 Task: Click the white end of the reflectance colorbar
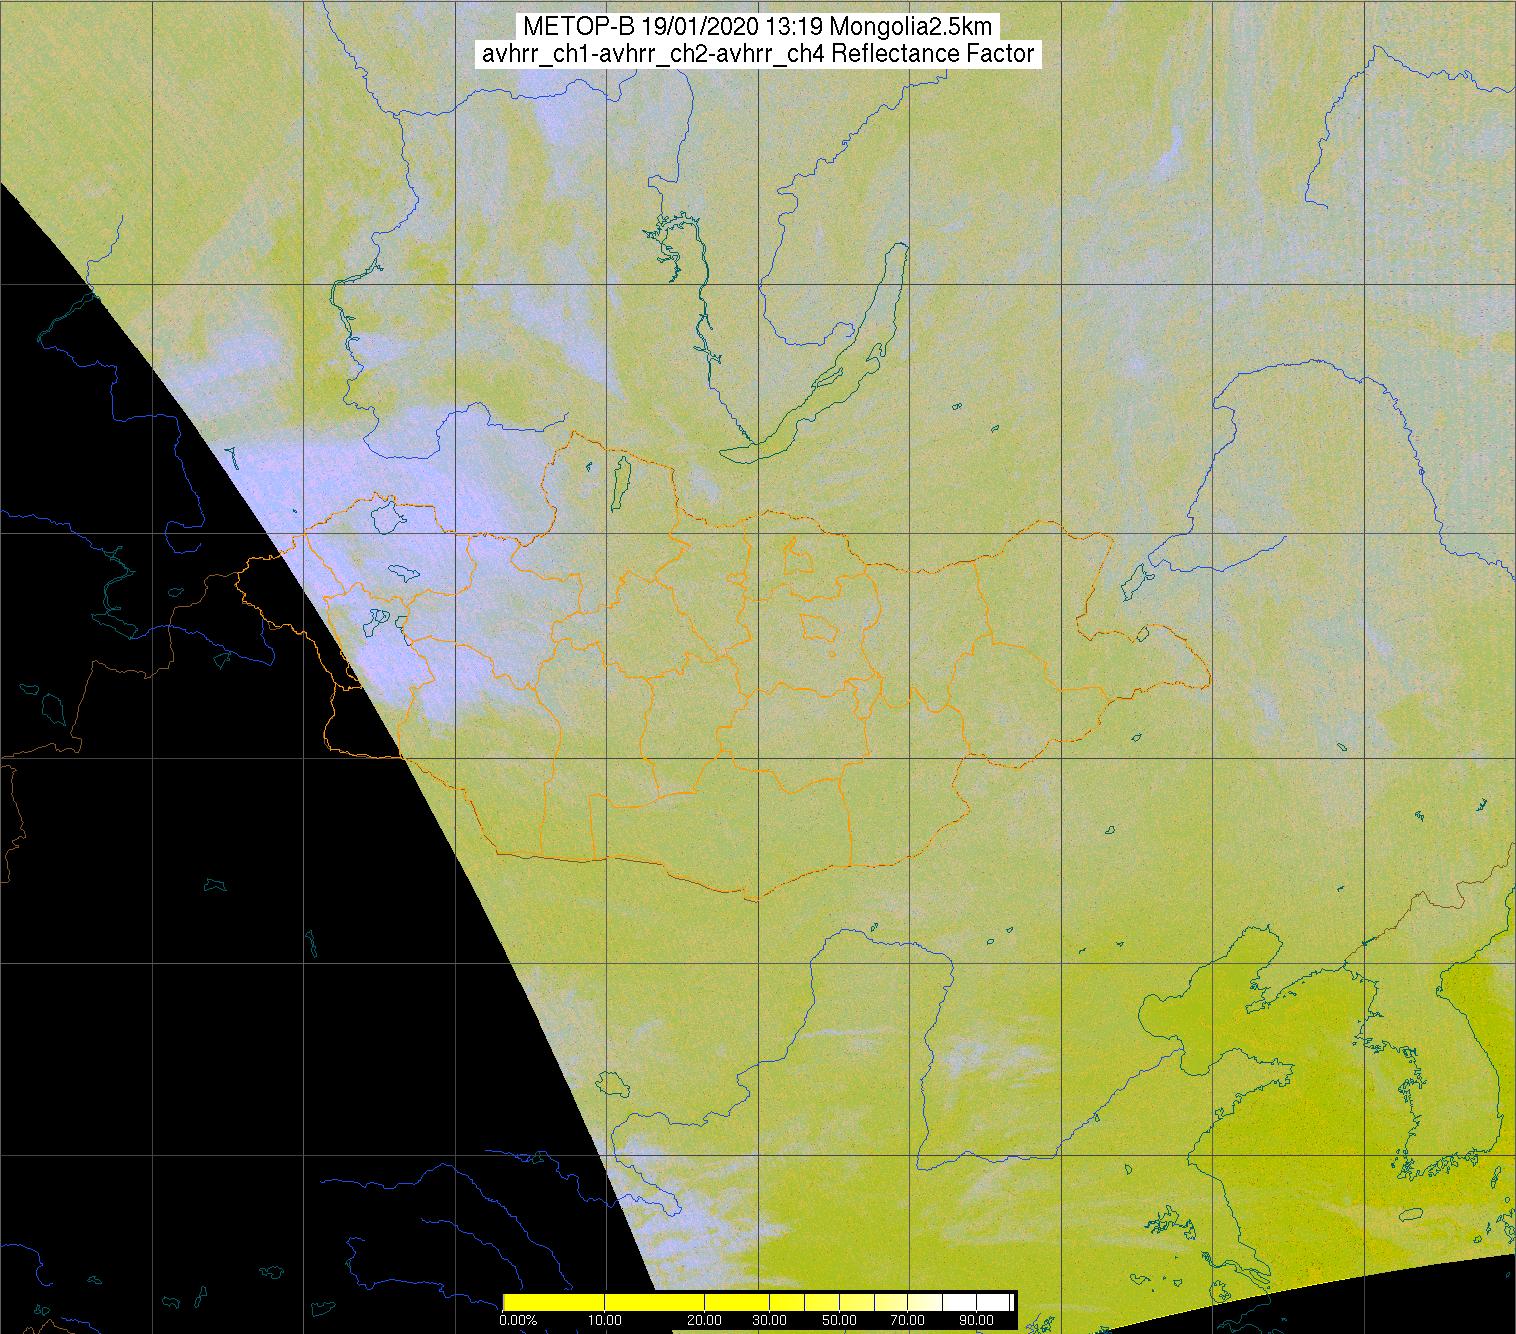tap(1000, 1301)
